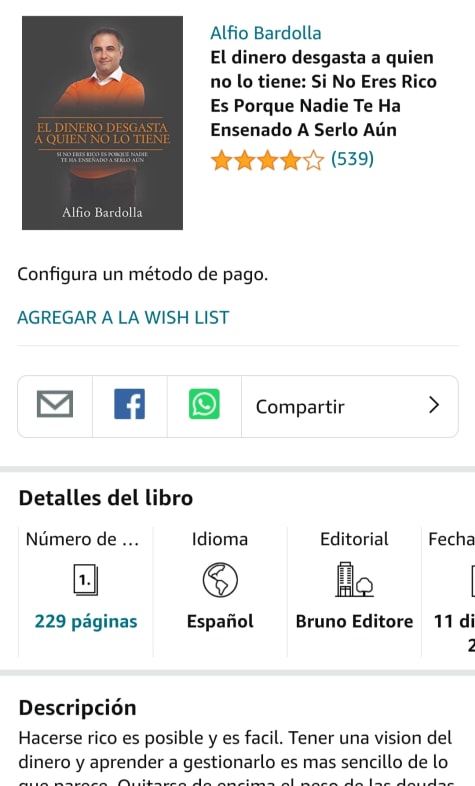This screenshot has width=475, height=786.
Task: Tap the Editorial building icon
Action: [x=354, y=579]
